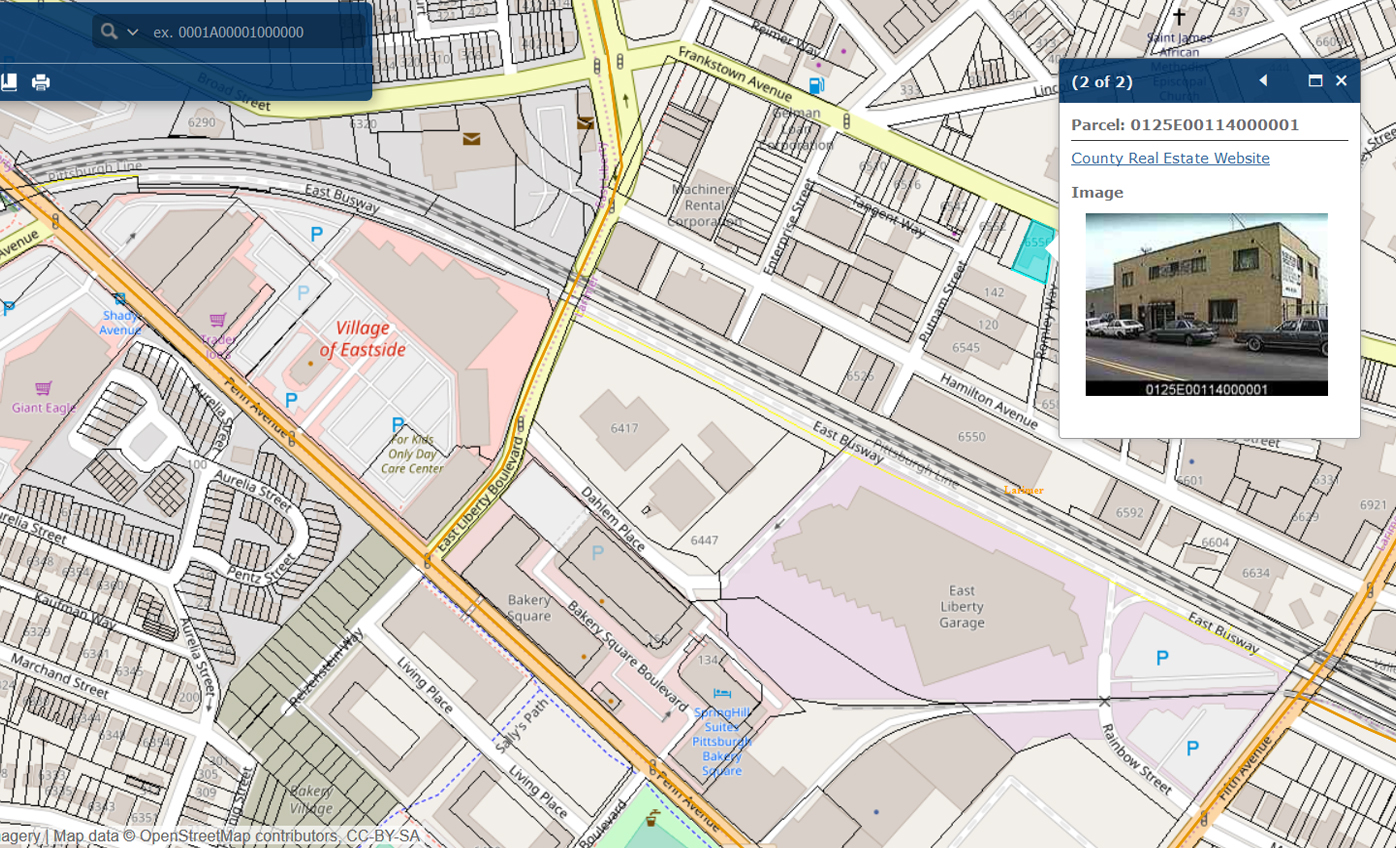Go to previous feature in popup

pyautogui.click(x=1263, y=81)
